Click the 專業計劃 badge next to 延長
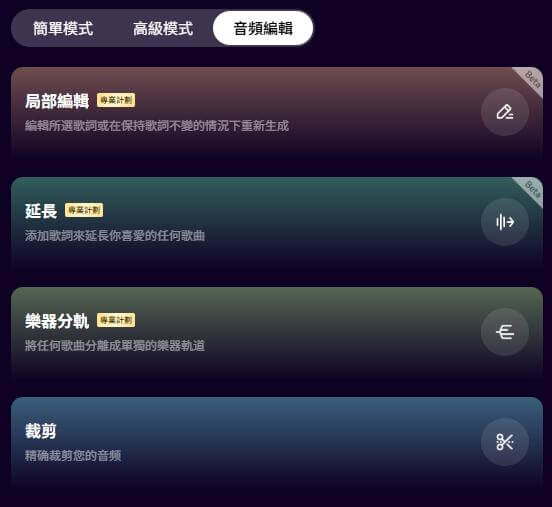The width and height of the screenshot is (552, 507). click(x=84, y=210)
